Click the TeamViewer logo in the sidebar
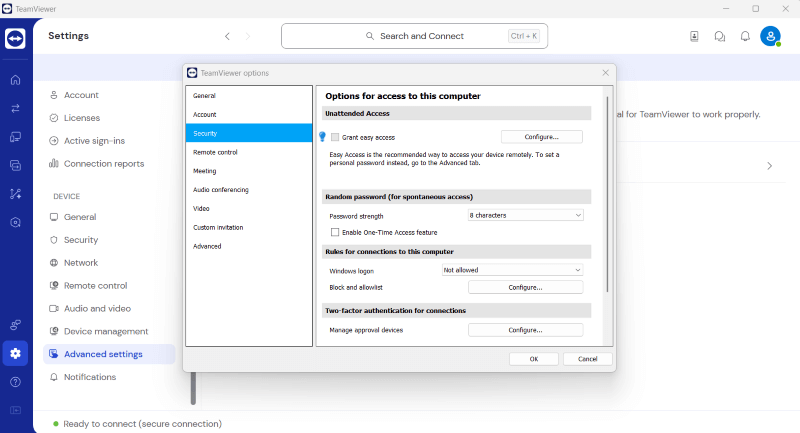Image resolution: width=800 pixels, height=433 pixels. (15, 38)
